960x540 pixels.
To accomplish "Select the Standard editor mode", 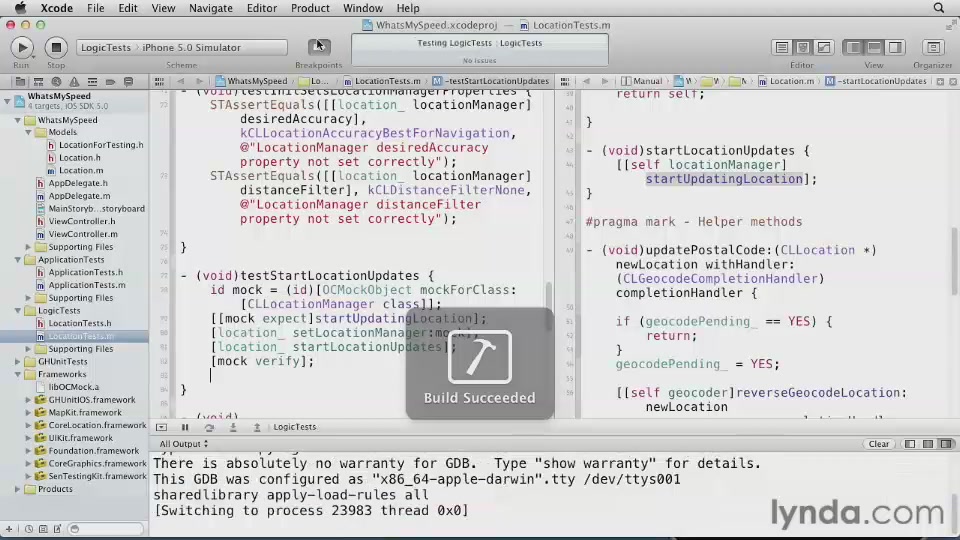I will [x=782, y=47].
